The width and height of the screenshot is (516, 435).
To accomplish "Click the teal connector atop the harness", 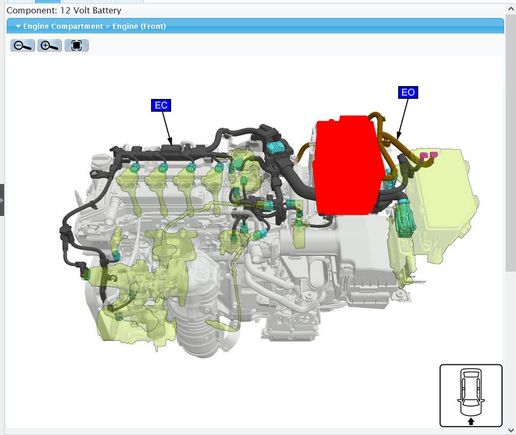I will pos(276,147).
